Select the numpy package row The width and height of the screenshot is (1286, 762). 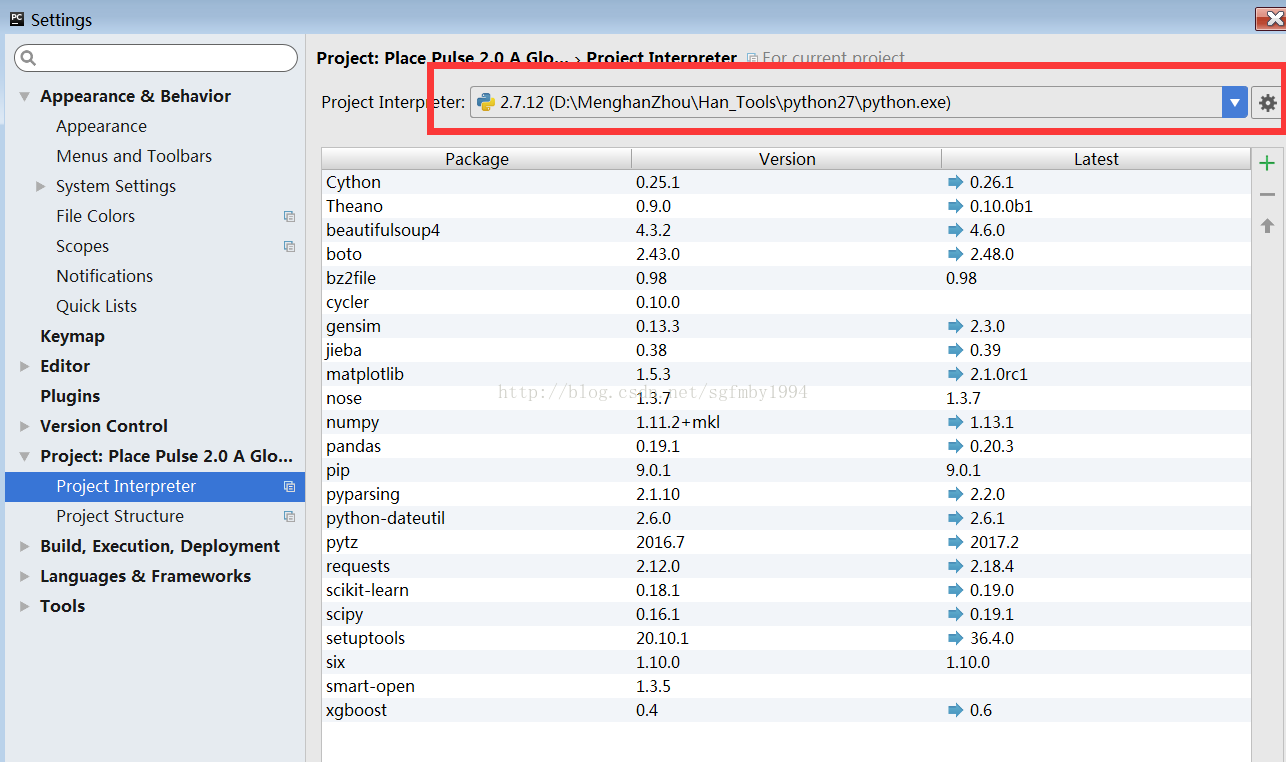786,422
